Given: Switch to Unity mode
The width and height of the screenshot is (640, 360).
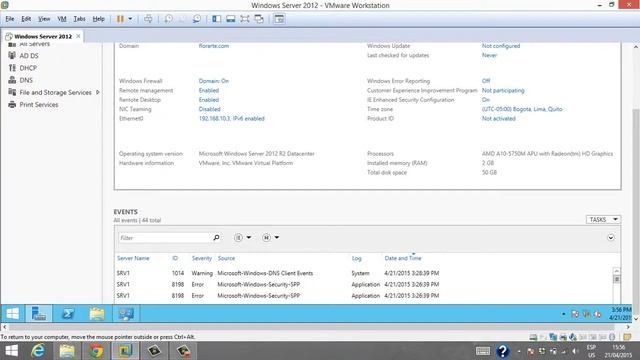Looking at the screenshot, I should click(259, 19).
